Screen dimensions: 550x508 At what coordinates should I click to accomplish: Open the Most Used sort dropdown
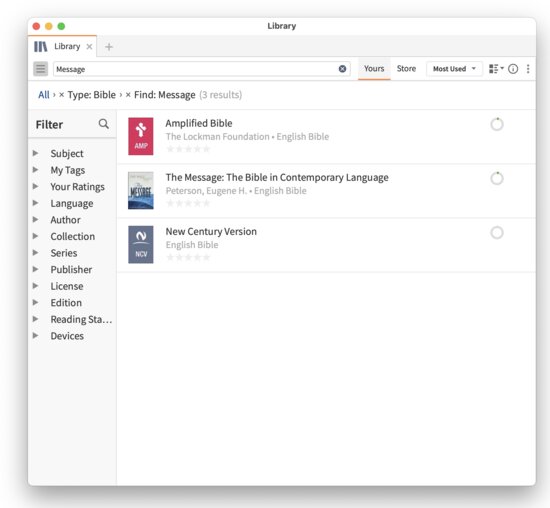pyautogui.click(x=454, y=69)
